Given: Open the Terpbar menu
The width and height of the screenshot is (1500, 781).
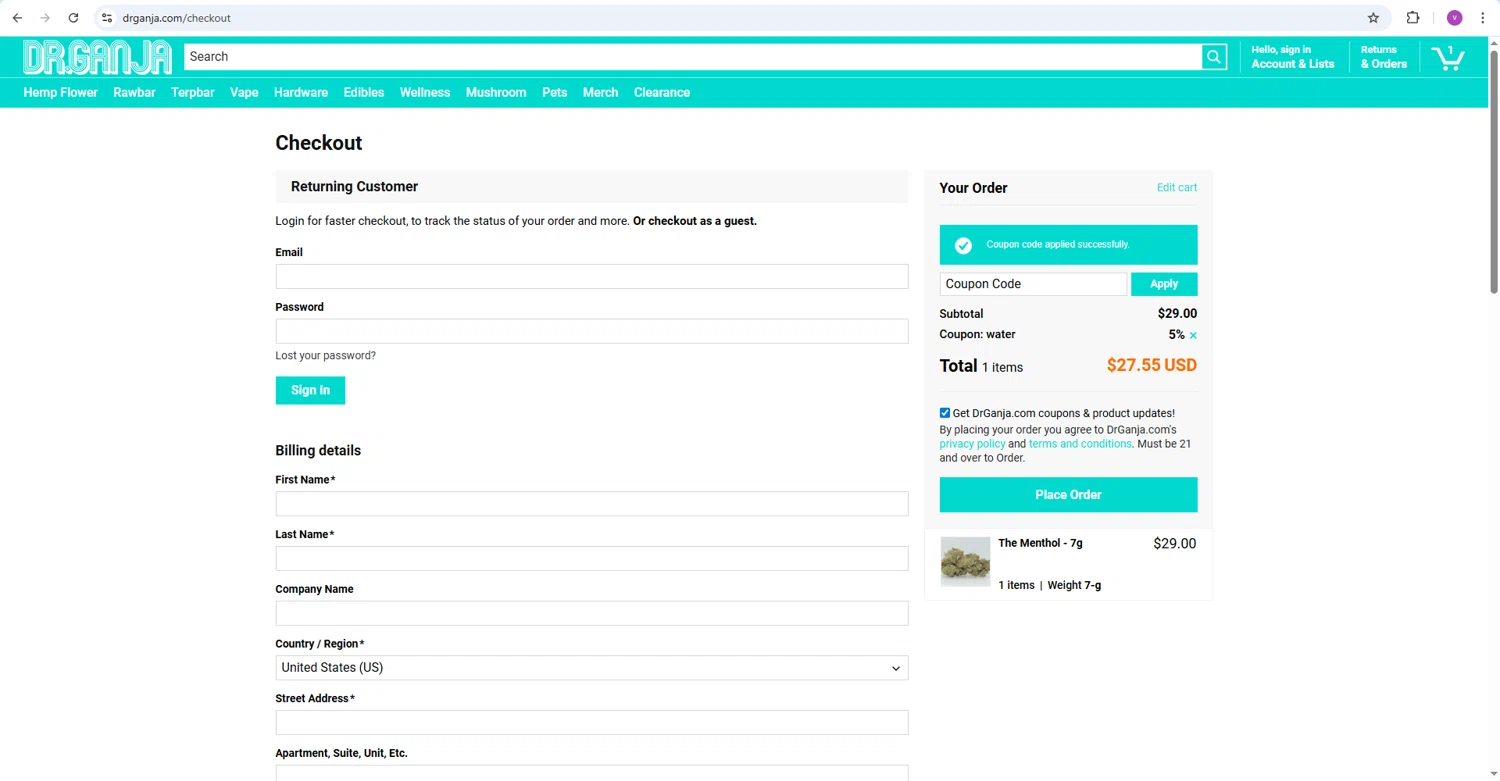Looking at the screenshot, I should tap(193, 92).
